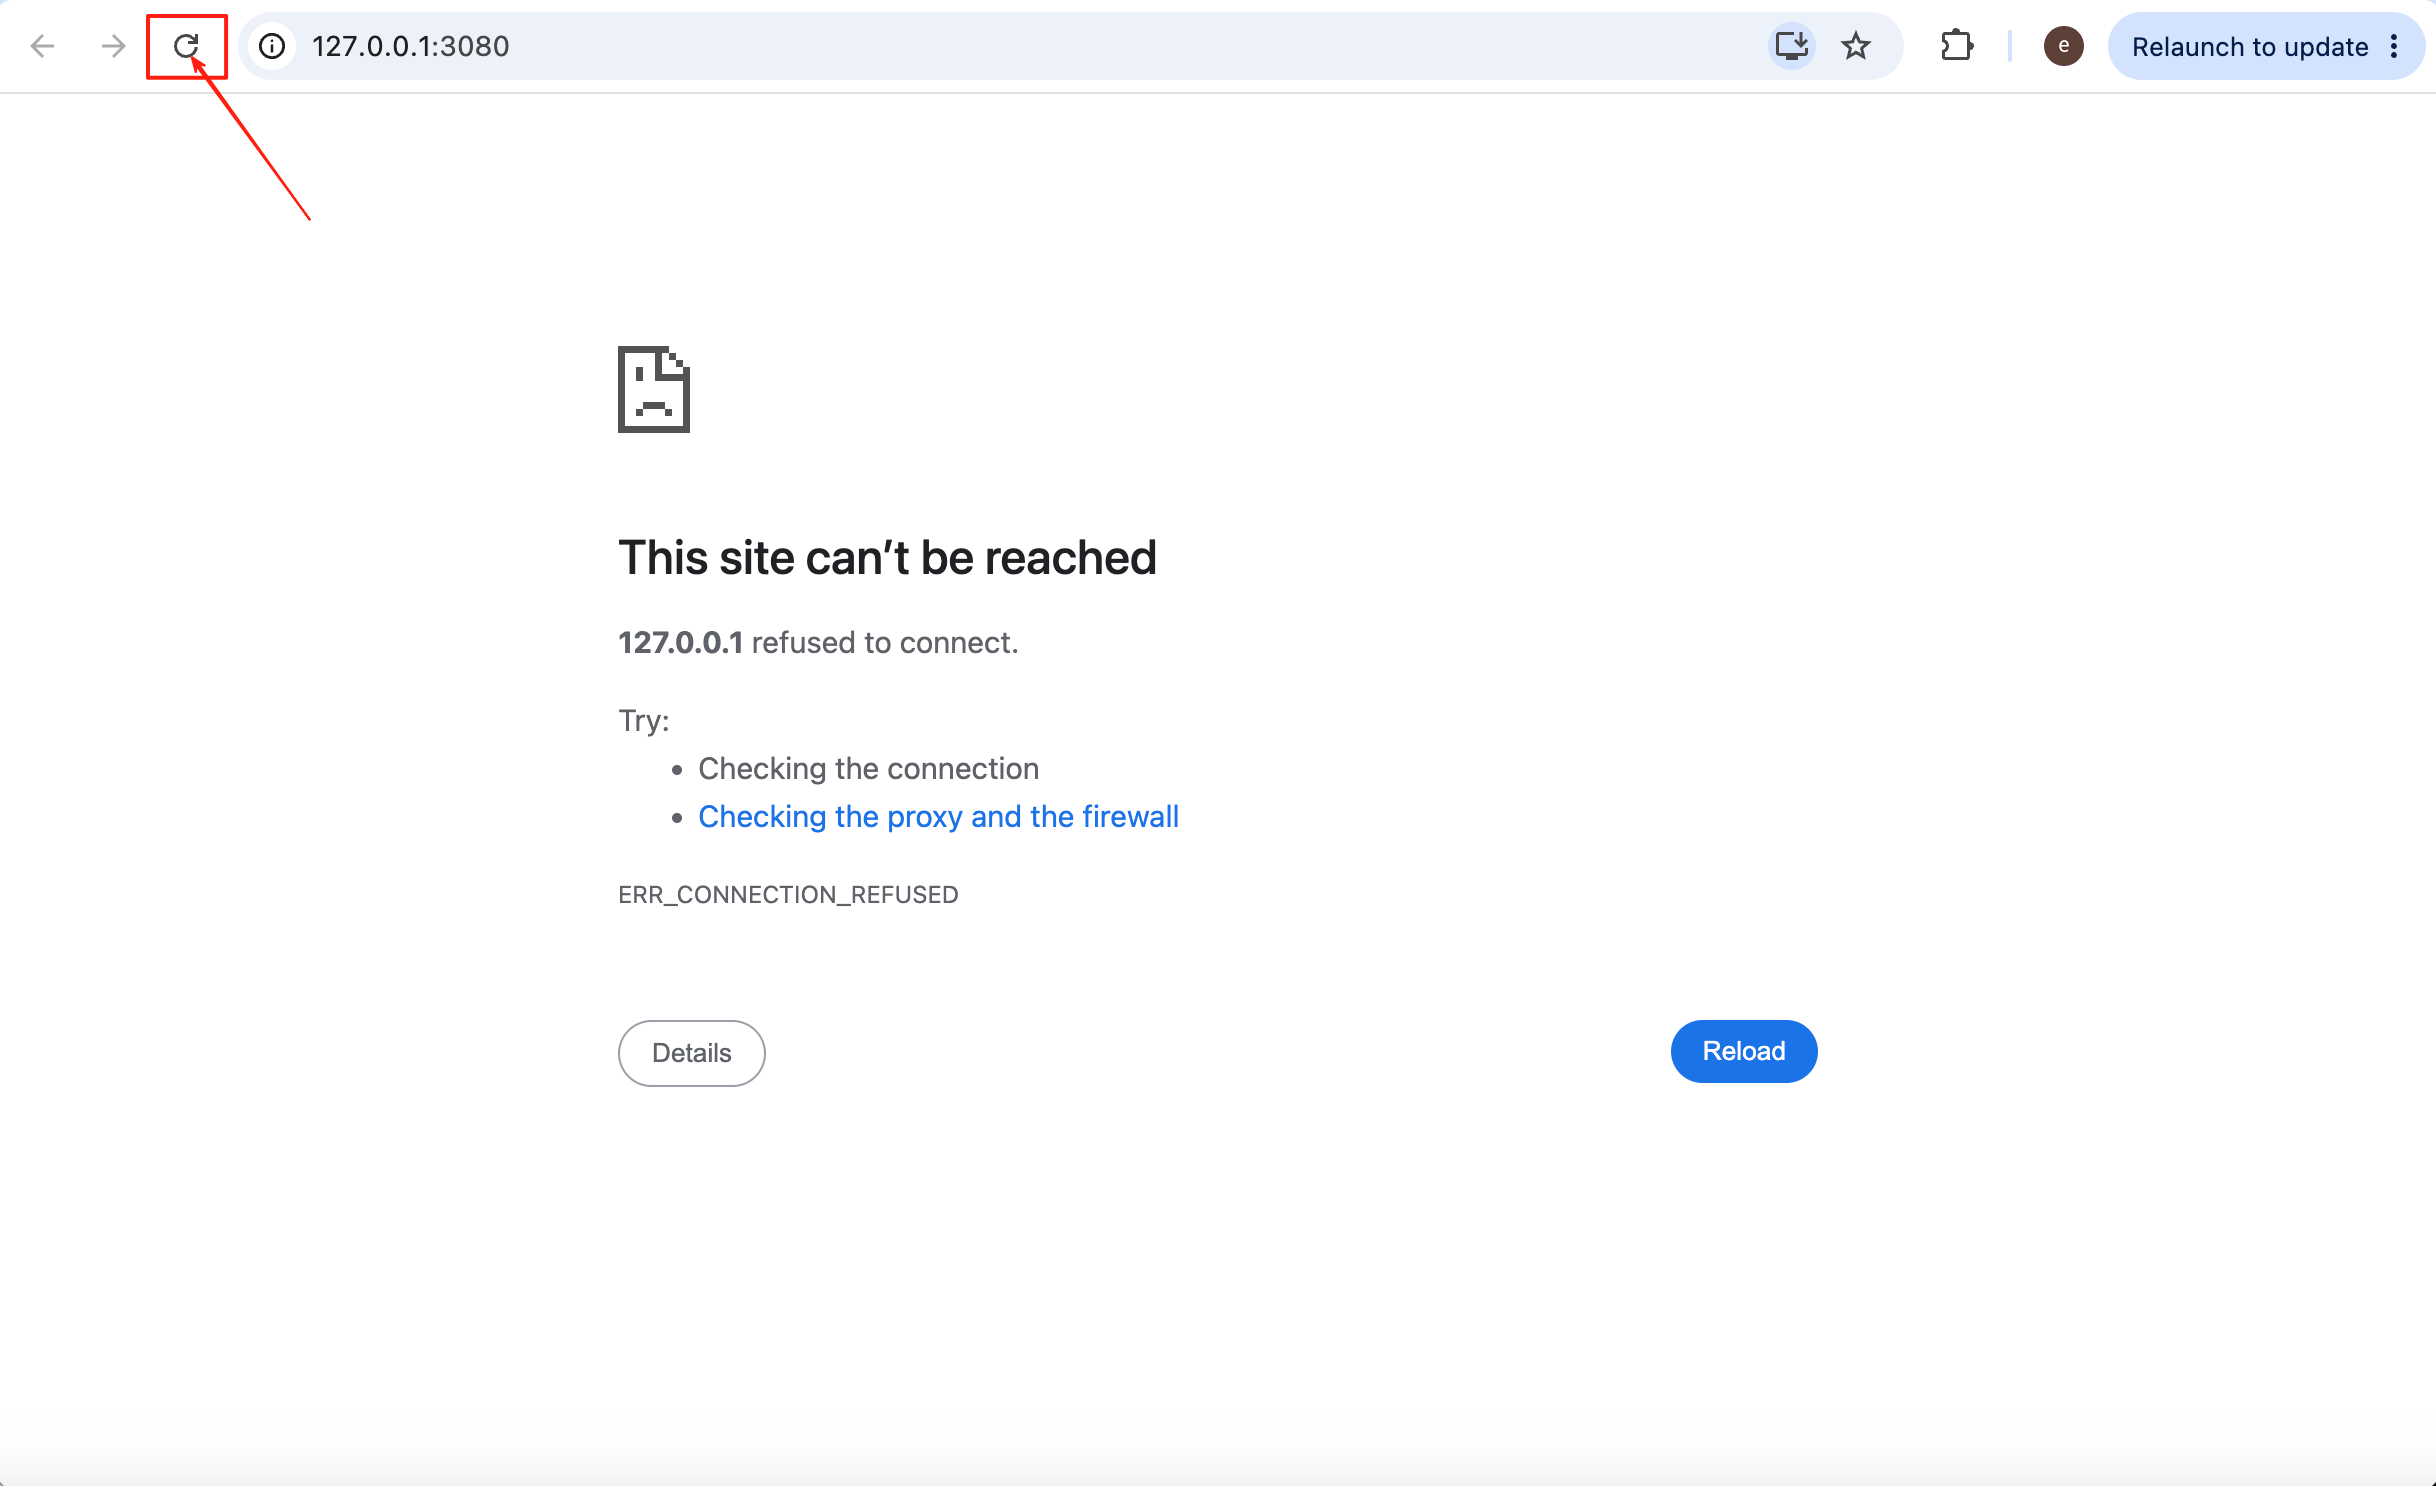Click the blue Reload button
Screen dimensions: 2436x1486
point(1744,1051)
